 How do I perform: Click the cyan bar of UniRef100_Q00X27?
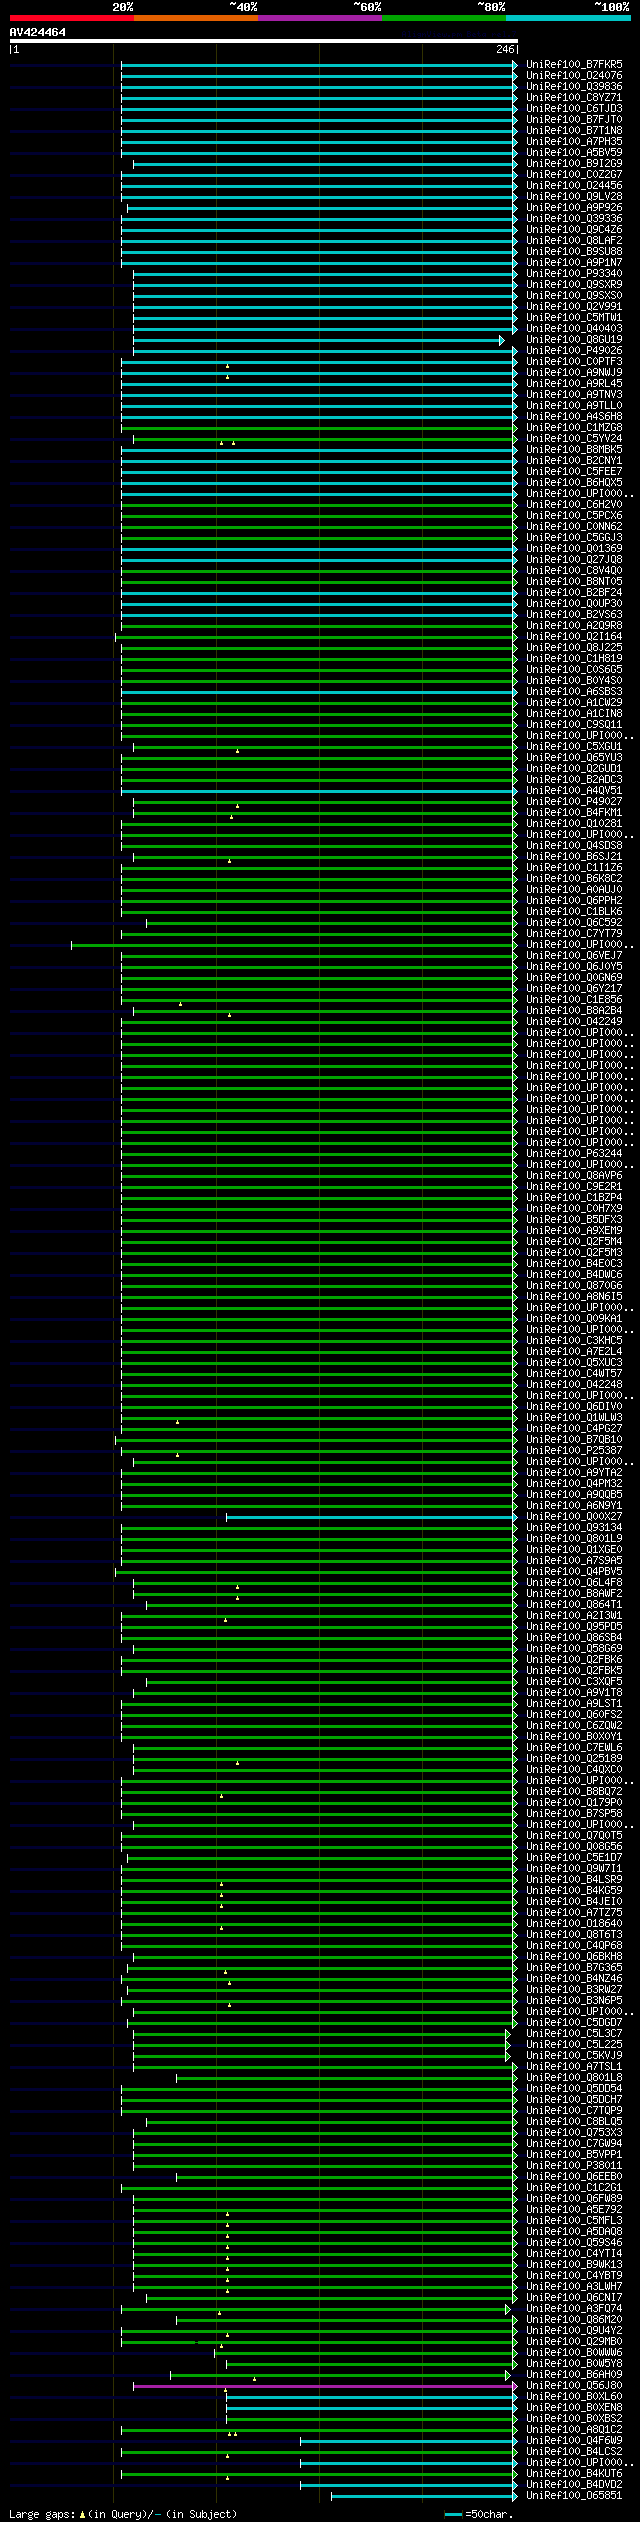click(372, 1517)
